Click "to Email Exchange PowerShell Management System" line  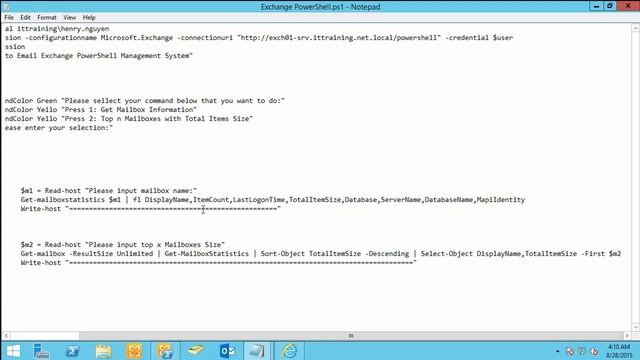99,56
